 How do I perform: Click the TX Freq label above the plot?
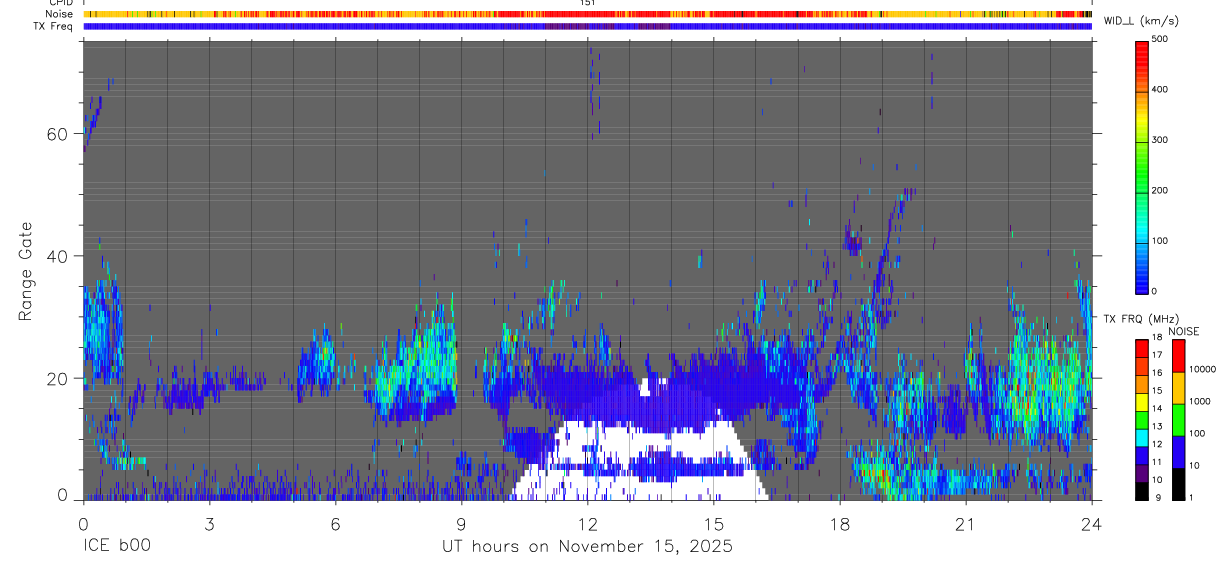click(54, 26)
